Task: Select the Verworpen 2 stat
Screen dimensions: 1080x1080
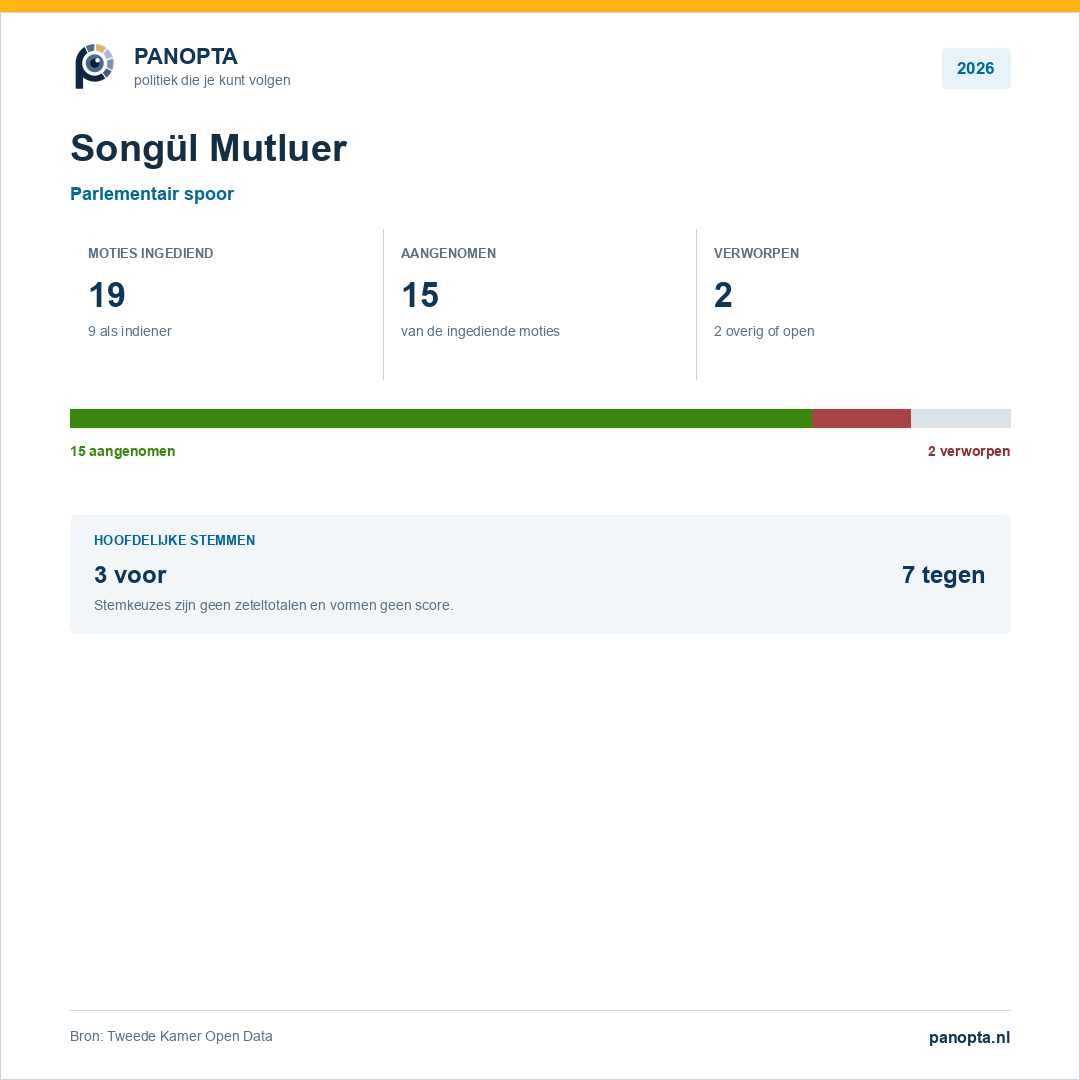Action: (x=853, y=304)
